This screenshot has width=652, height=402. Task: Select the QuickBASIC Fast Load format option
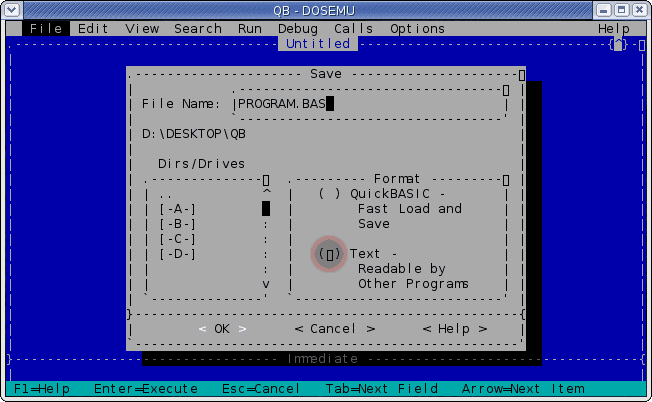(330, 194)
